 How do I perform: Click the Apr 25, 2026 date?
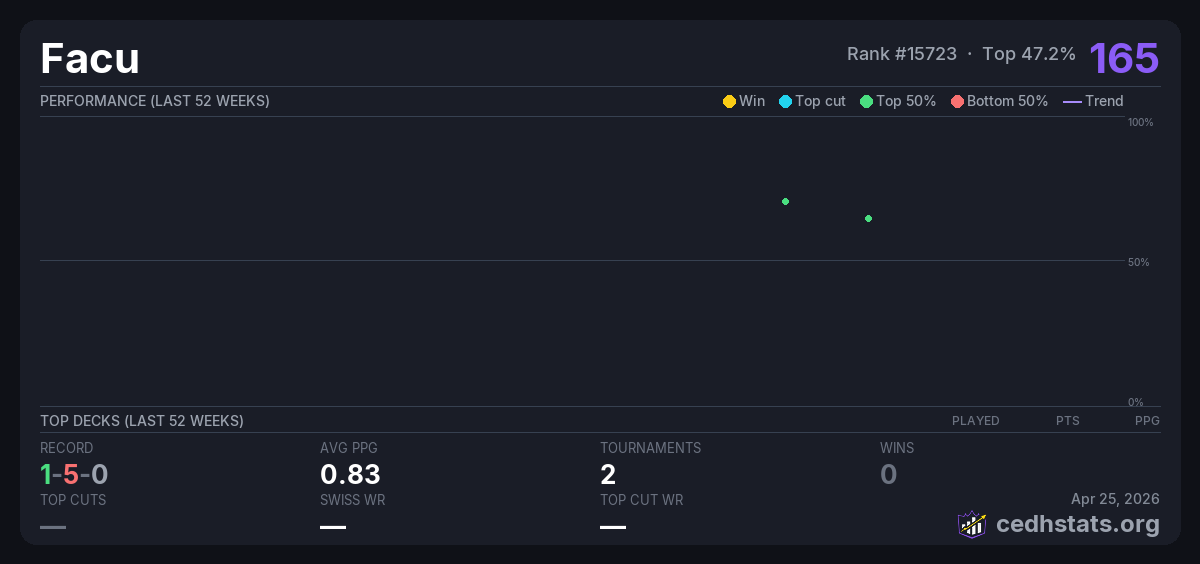click(1115, 498)
